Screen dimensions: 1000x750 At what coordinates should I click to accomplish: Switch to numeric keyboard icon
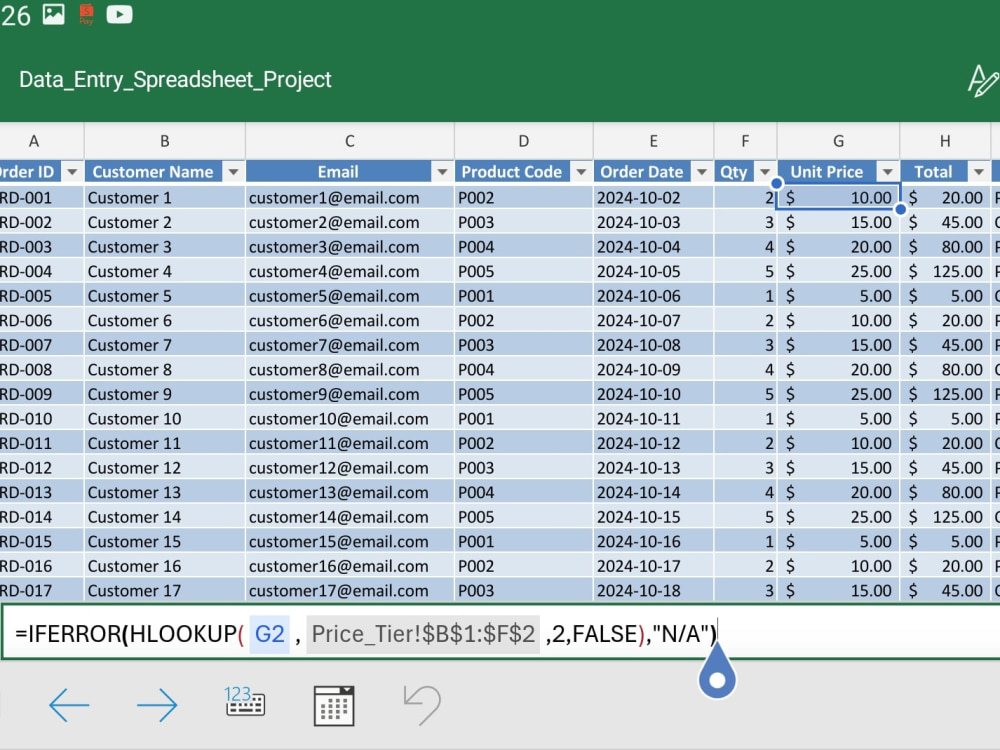[245, 702]
